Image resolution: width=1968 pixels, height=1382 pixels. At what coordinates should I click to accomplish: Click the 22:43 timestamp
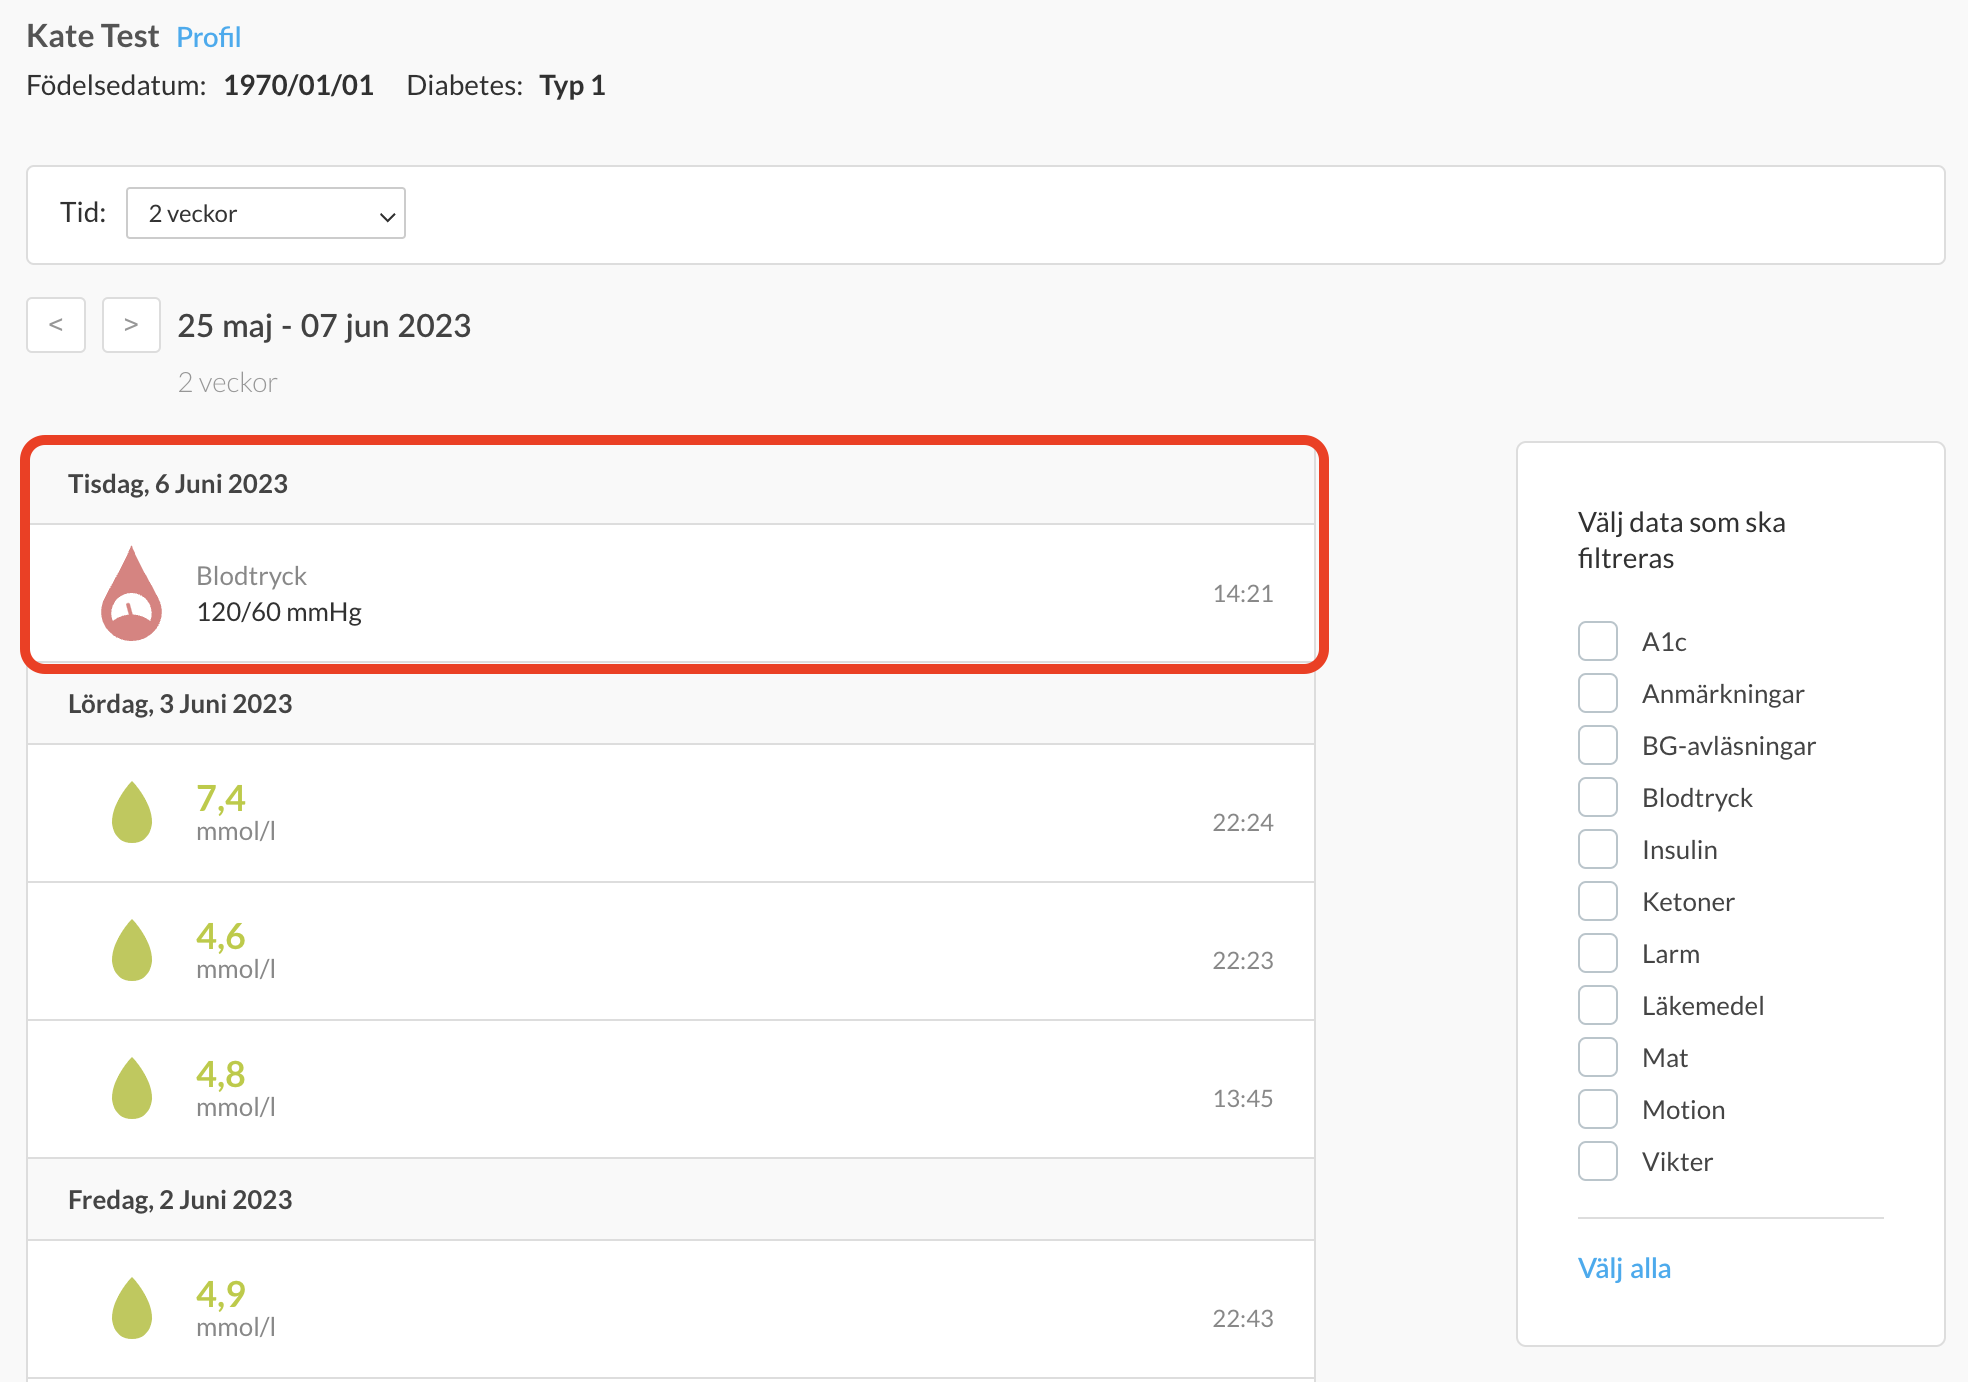(1243, 1319)
